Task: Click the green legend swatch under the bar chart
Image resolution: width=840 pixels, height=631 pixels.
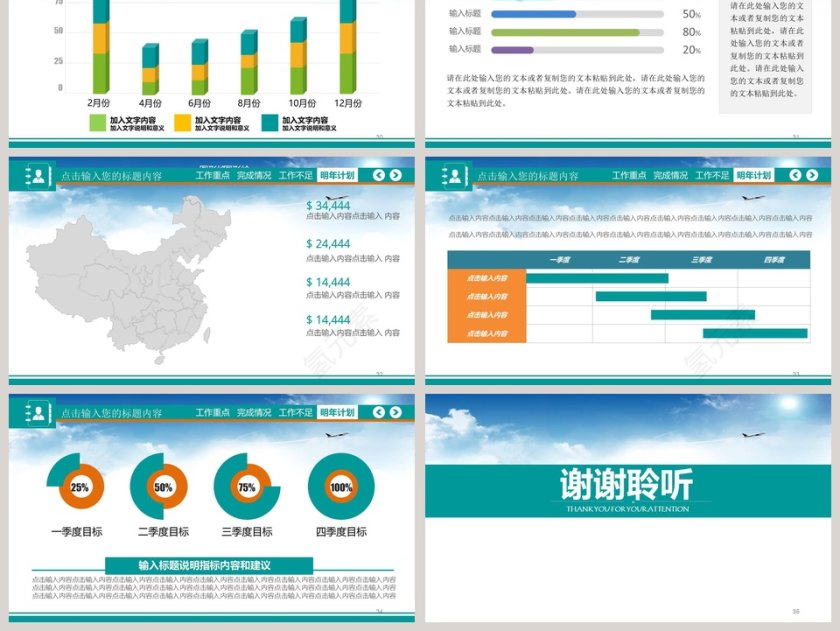Action: pos(97,123)
